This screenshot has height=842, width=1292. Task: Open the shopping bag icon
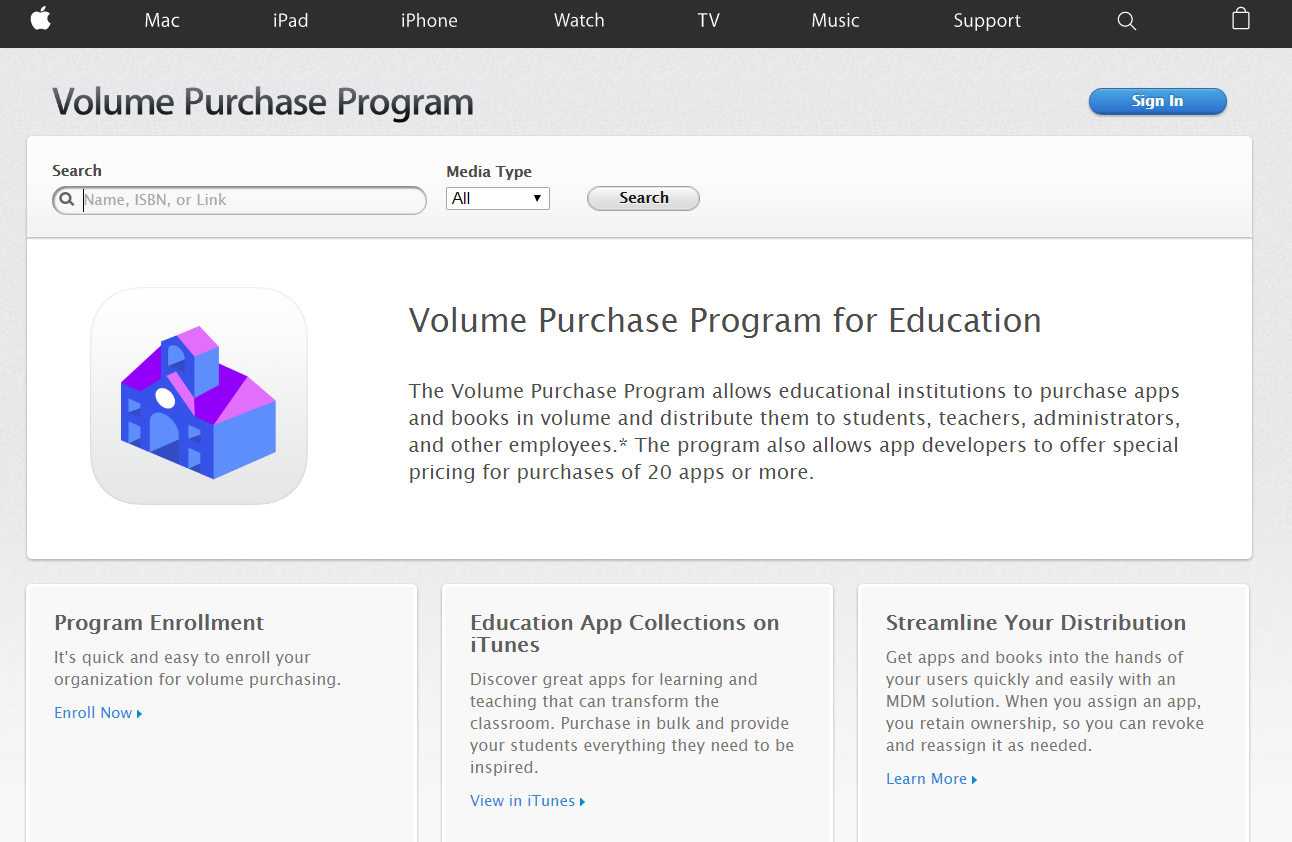pos(1241,19)
